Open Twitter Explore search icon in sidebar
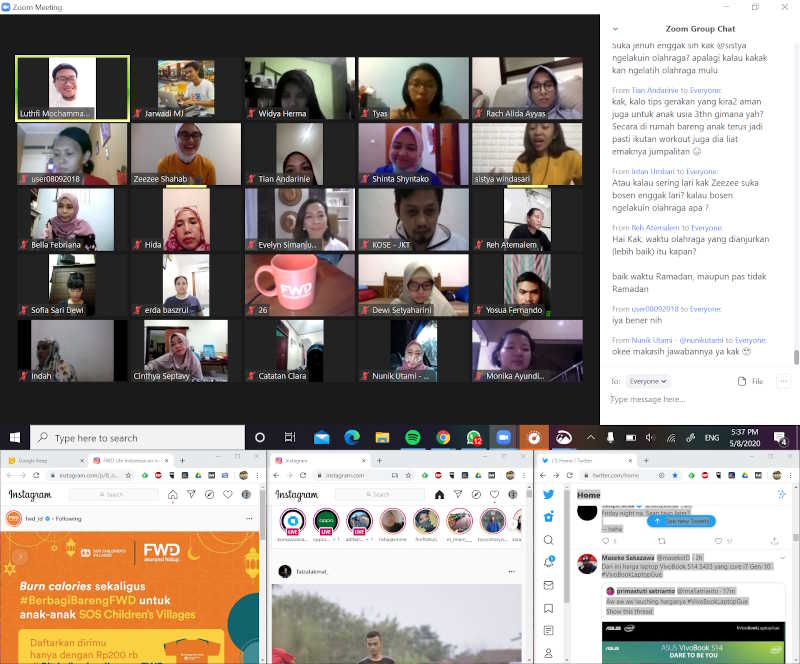Viewport: 800px width, 664px height. point(548,540)
